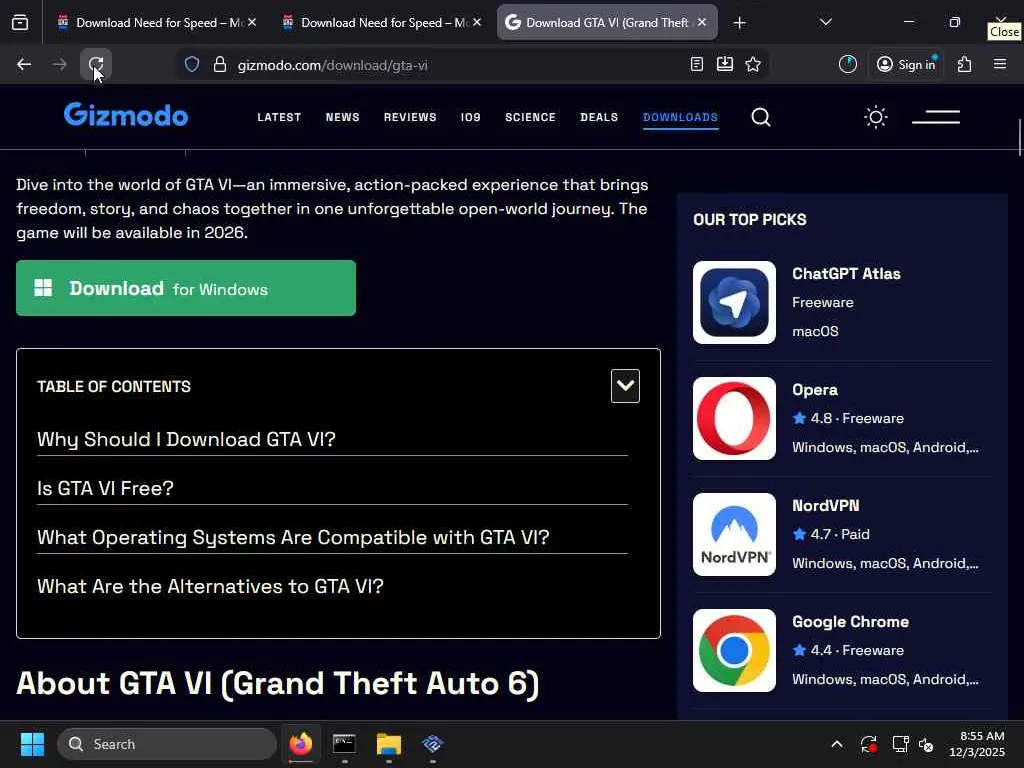The width and height of the screenshot is (1024, 768).
Task: Collapse the Table of Contents chevron
Action: [x=625, y=386]
